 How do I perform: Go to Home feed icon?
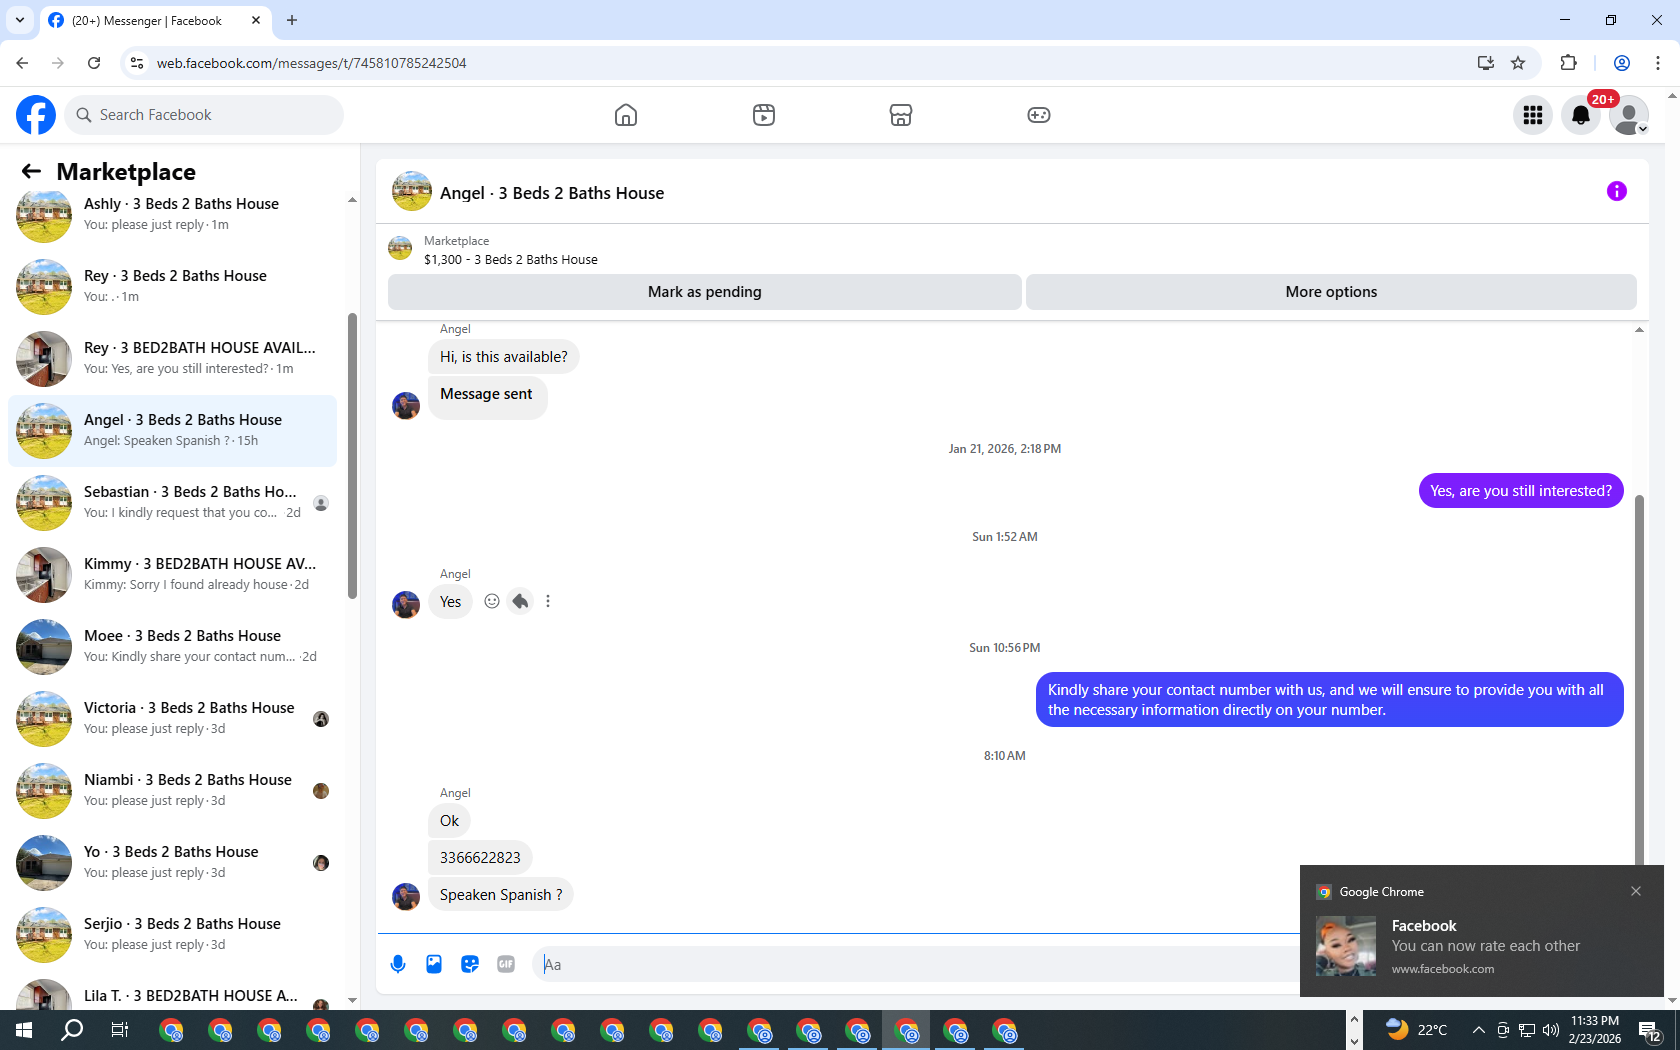626,115
